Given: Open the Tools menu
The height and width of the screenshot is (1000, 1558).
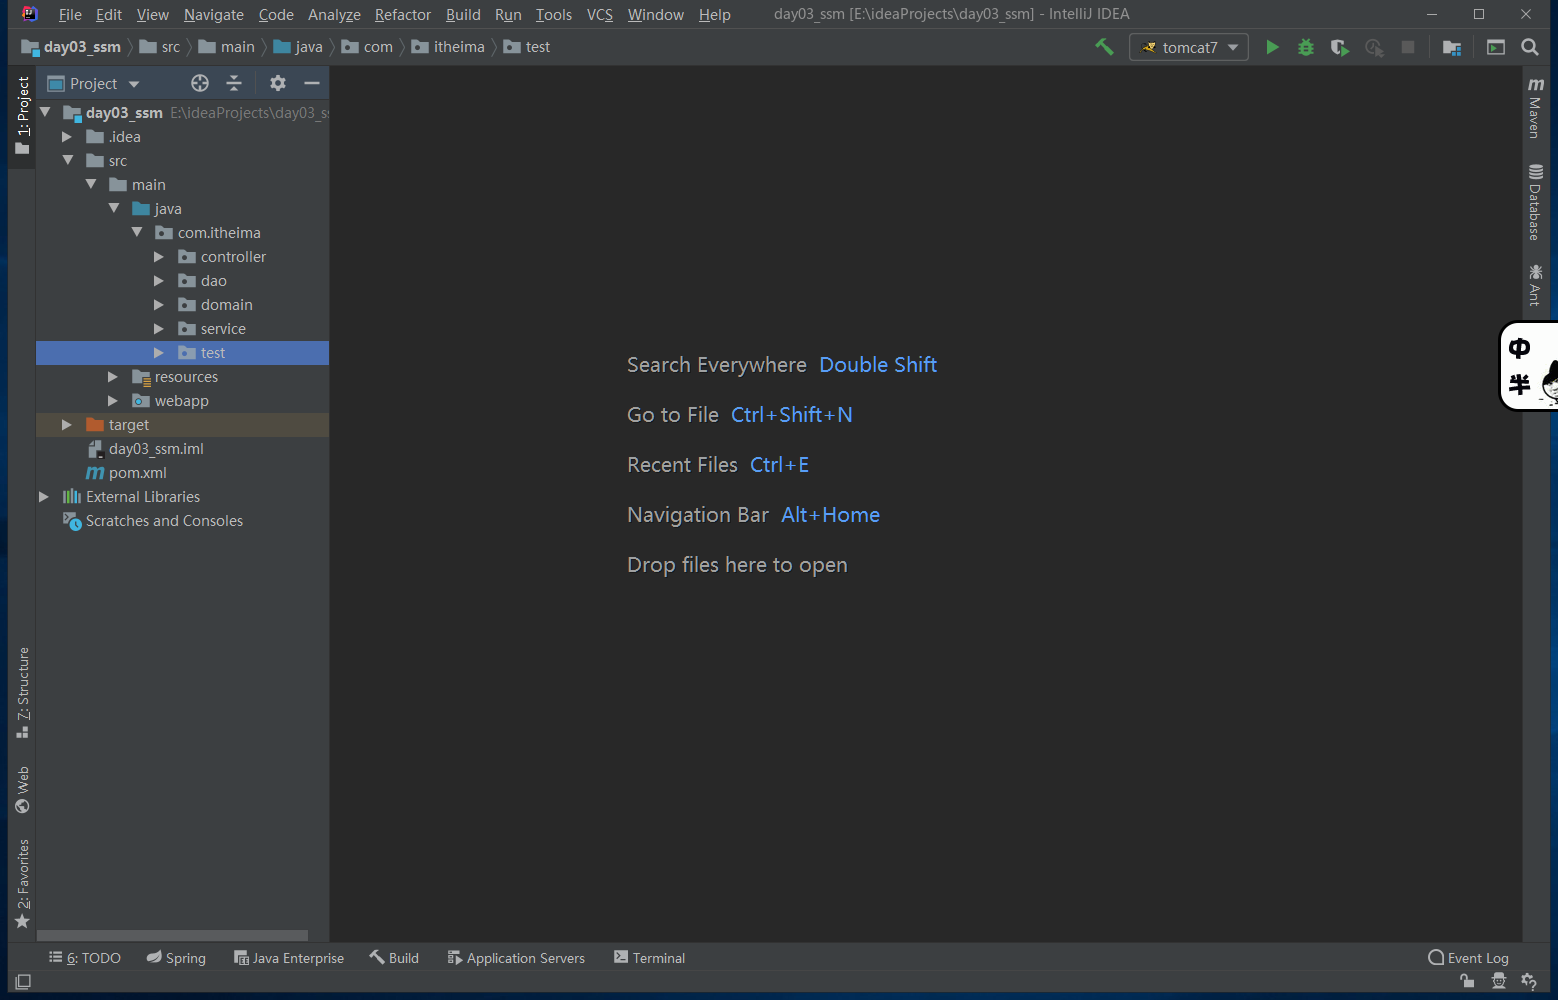Looking at the screenshot, I should point(553,15).
